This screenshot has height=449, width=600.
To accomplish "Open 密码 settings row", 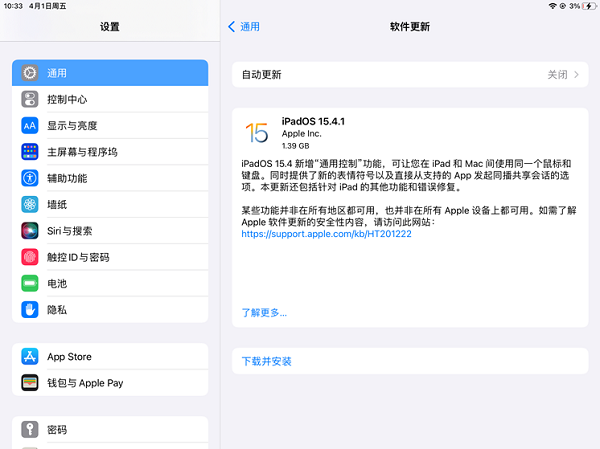I will coord(110,429).
